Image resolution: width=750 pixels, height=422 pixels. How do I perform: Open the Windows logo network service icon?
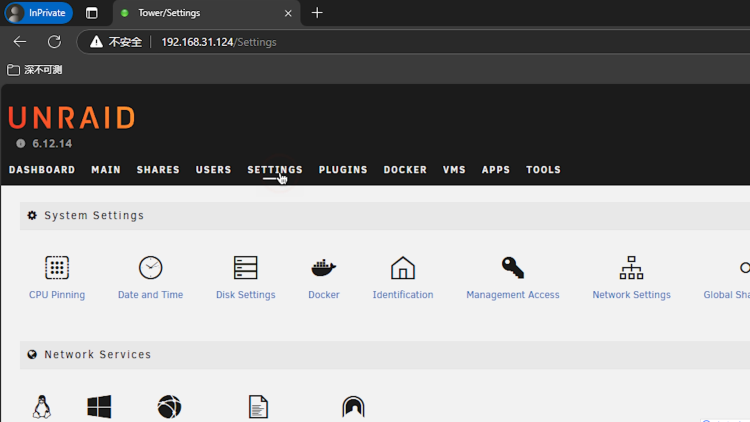click(99, 407)
